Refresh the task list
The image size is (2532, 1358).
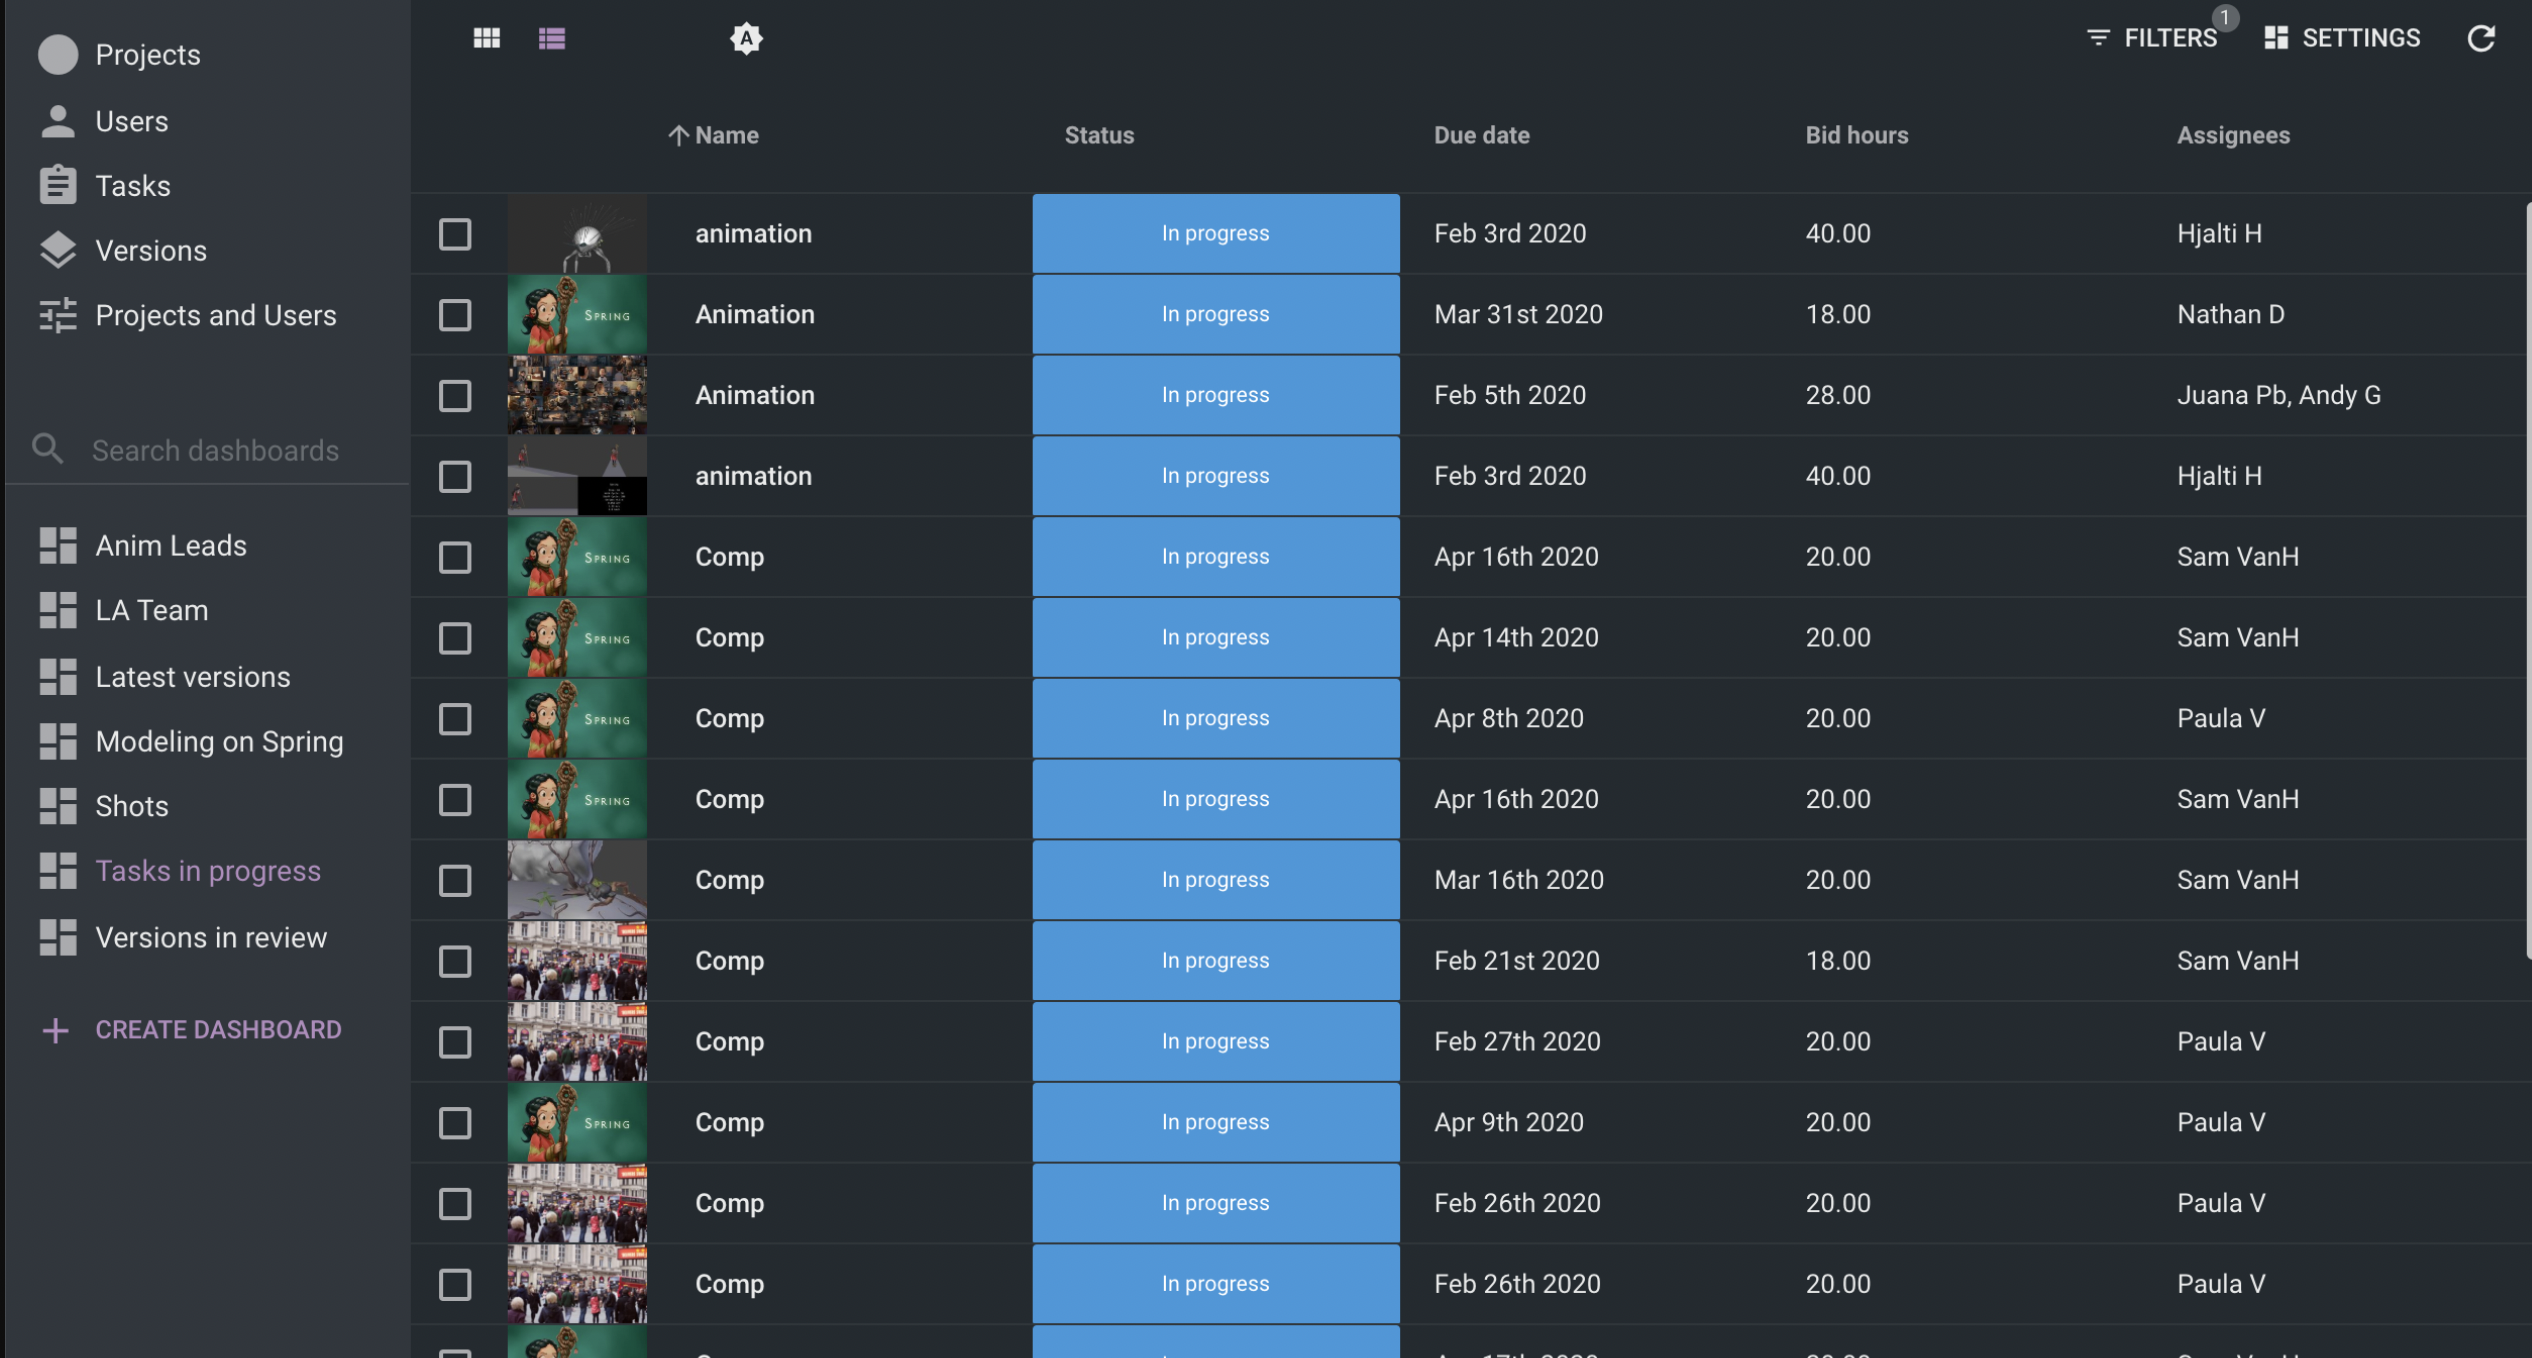coord(2483,38)
